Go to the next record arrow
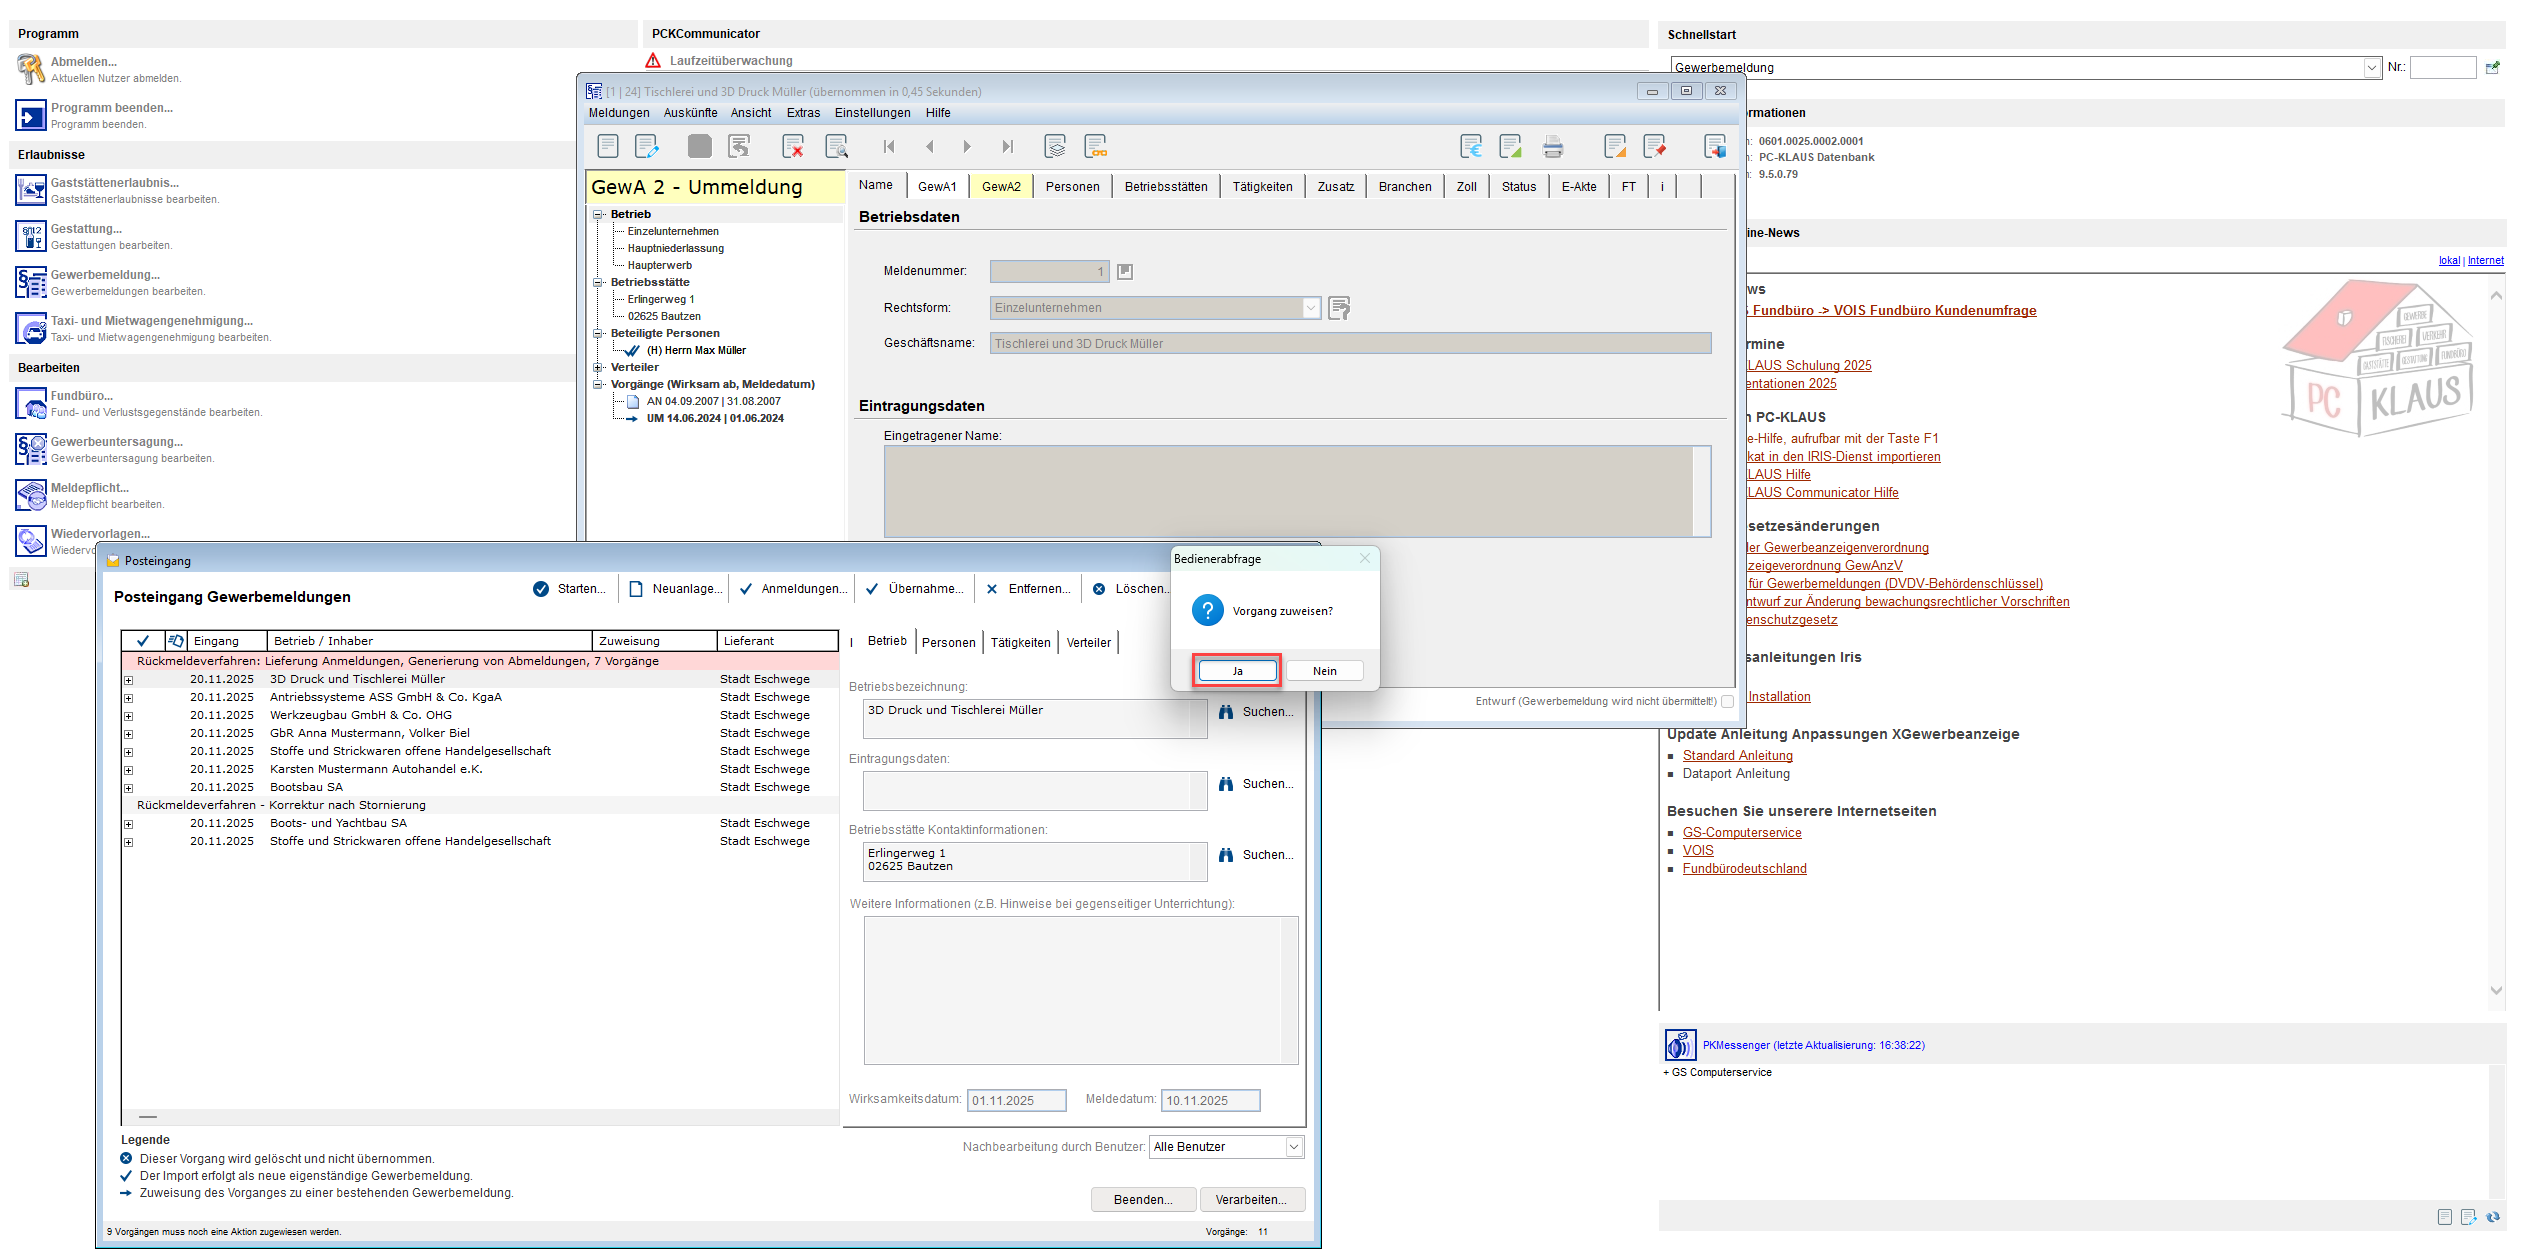Screen dimensions: 2544x1251 pos(967,147)
